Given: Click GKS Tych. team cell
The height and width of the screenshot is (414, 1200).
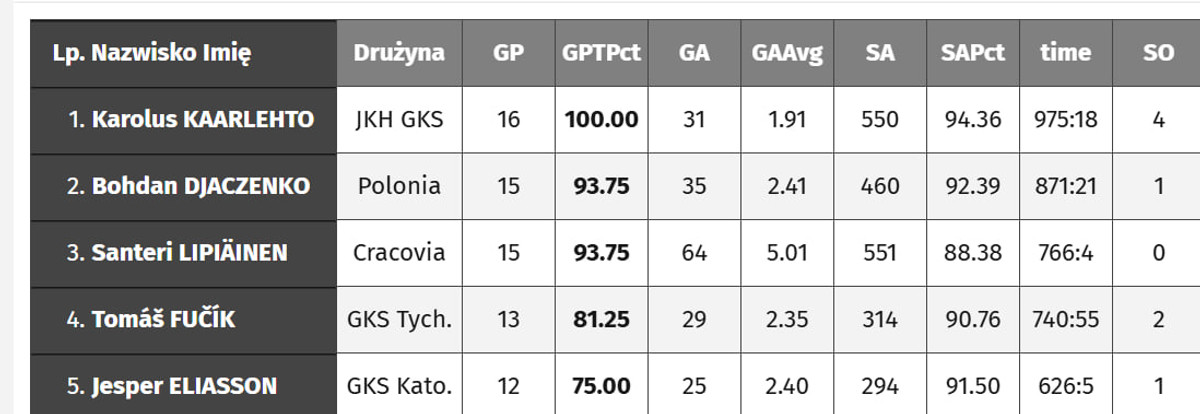Looking at the screenshot, I should 399,320.
